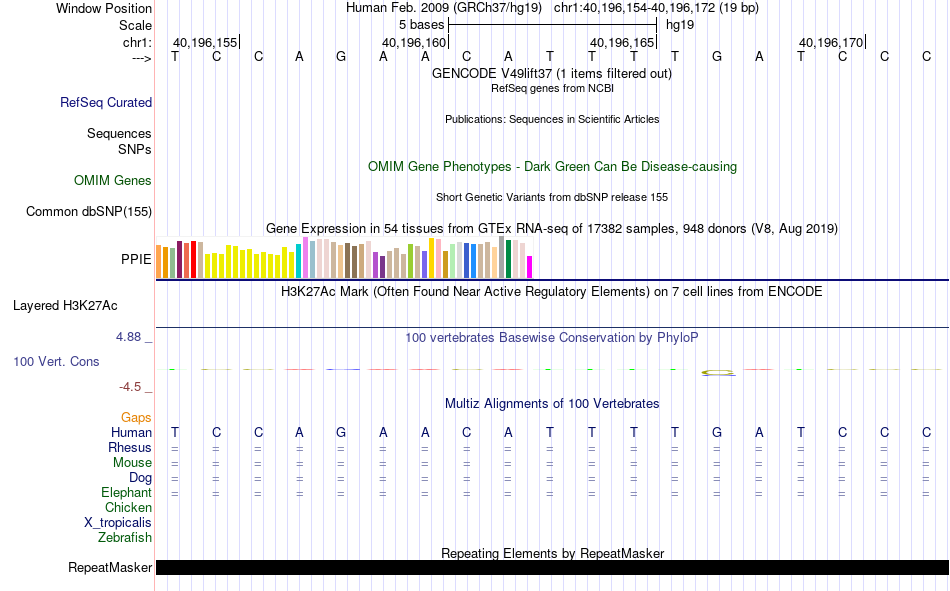Click the OMIM Genes track label
This screenshot has width=950, height=591.
point(113,181)
